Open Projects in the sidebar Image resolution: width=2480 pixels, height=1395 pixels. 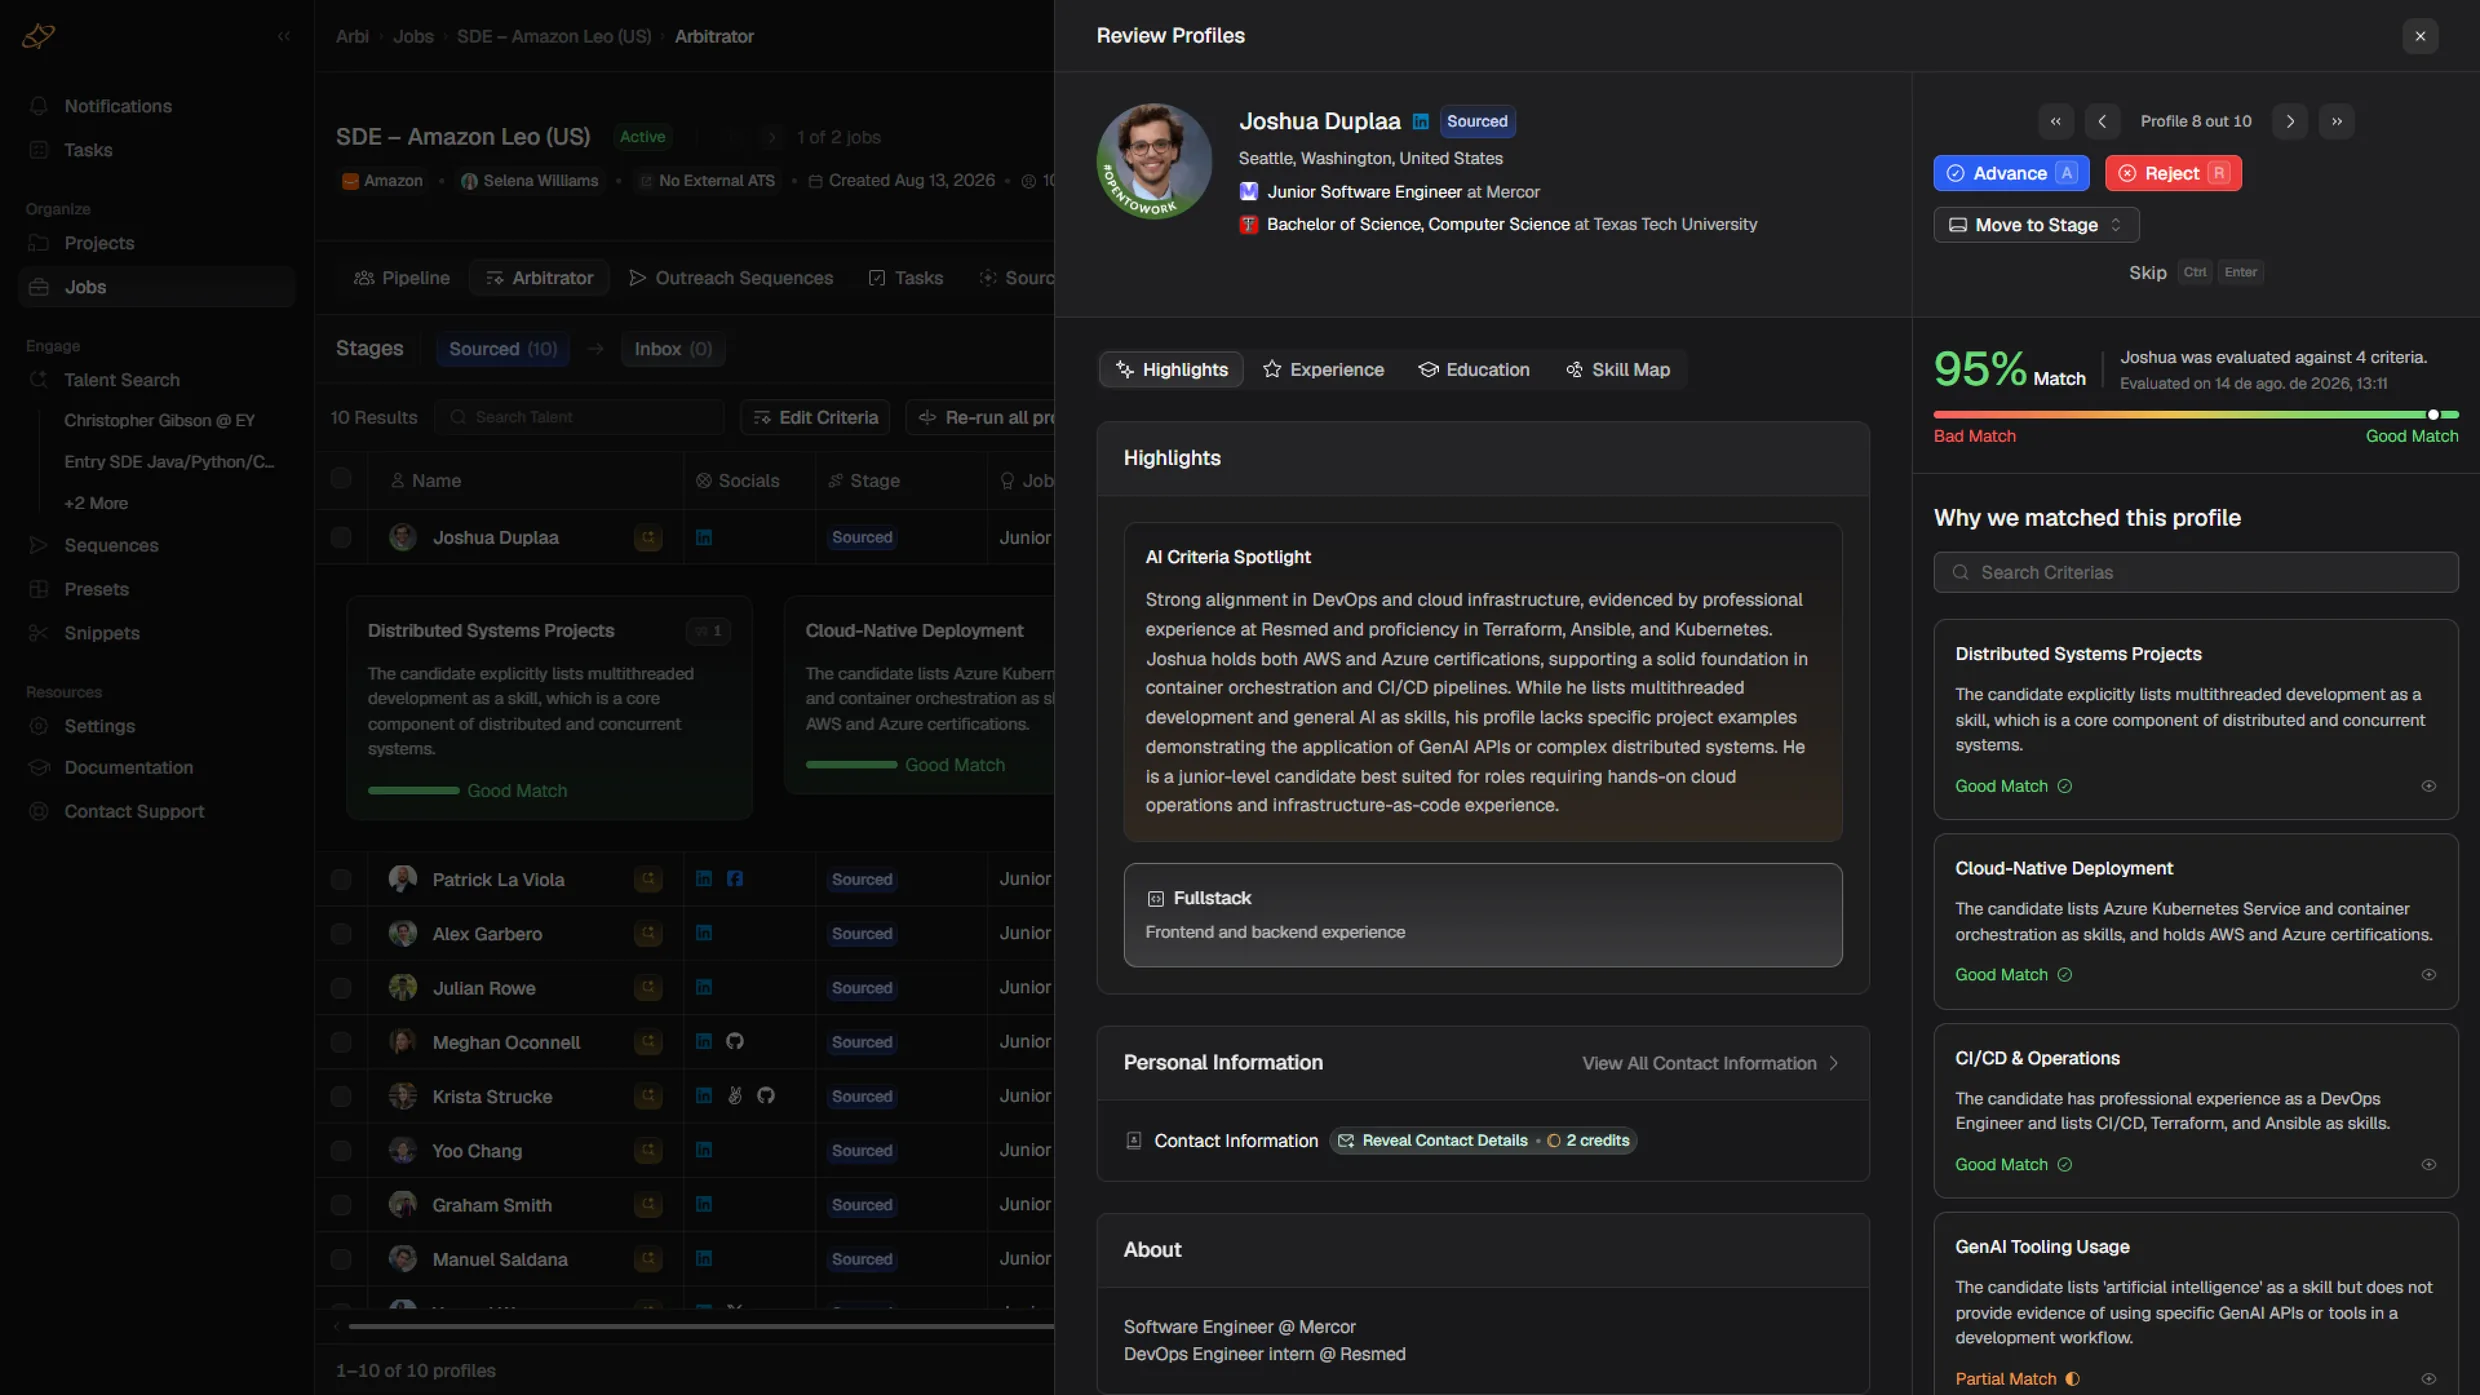[99, 243]
